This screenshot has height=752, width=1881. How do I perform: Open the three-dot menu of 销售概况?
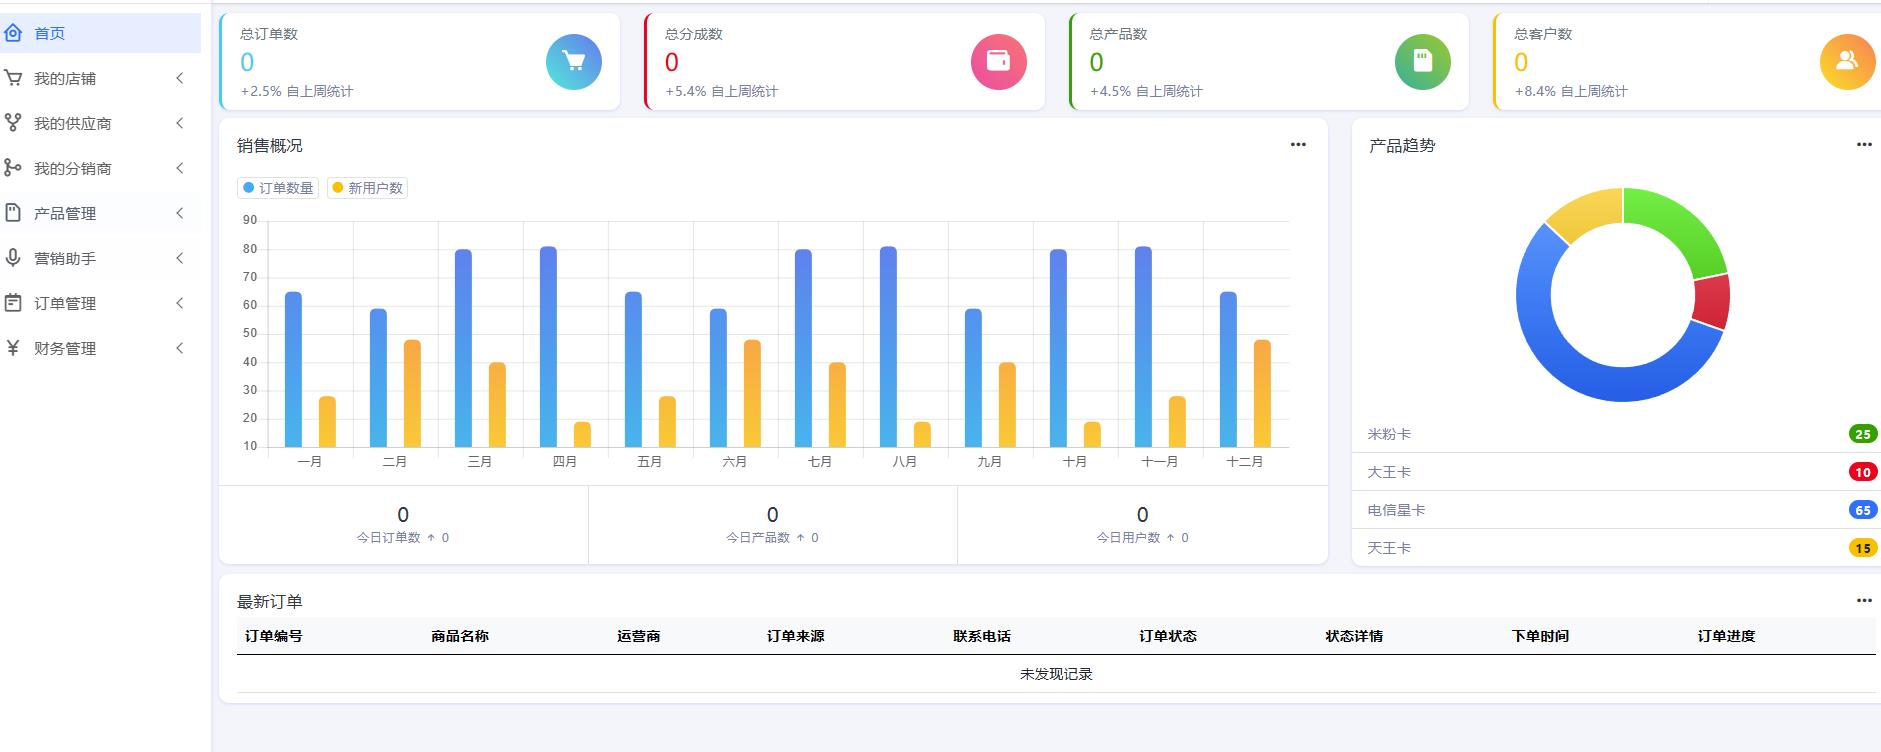coord(1298,144)
